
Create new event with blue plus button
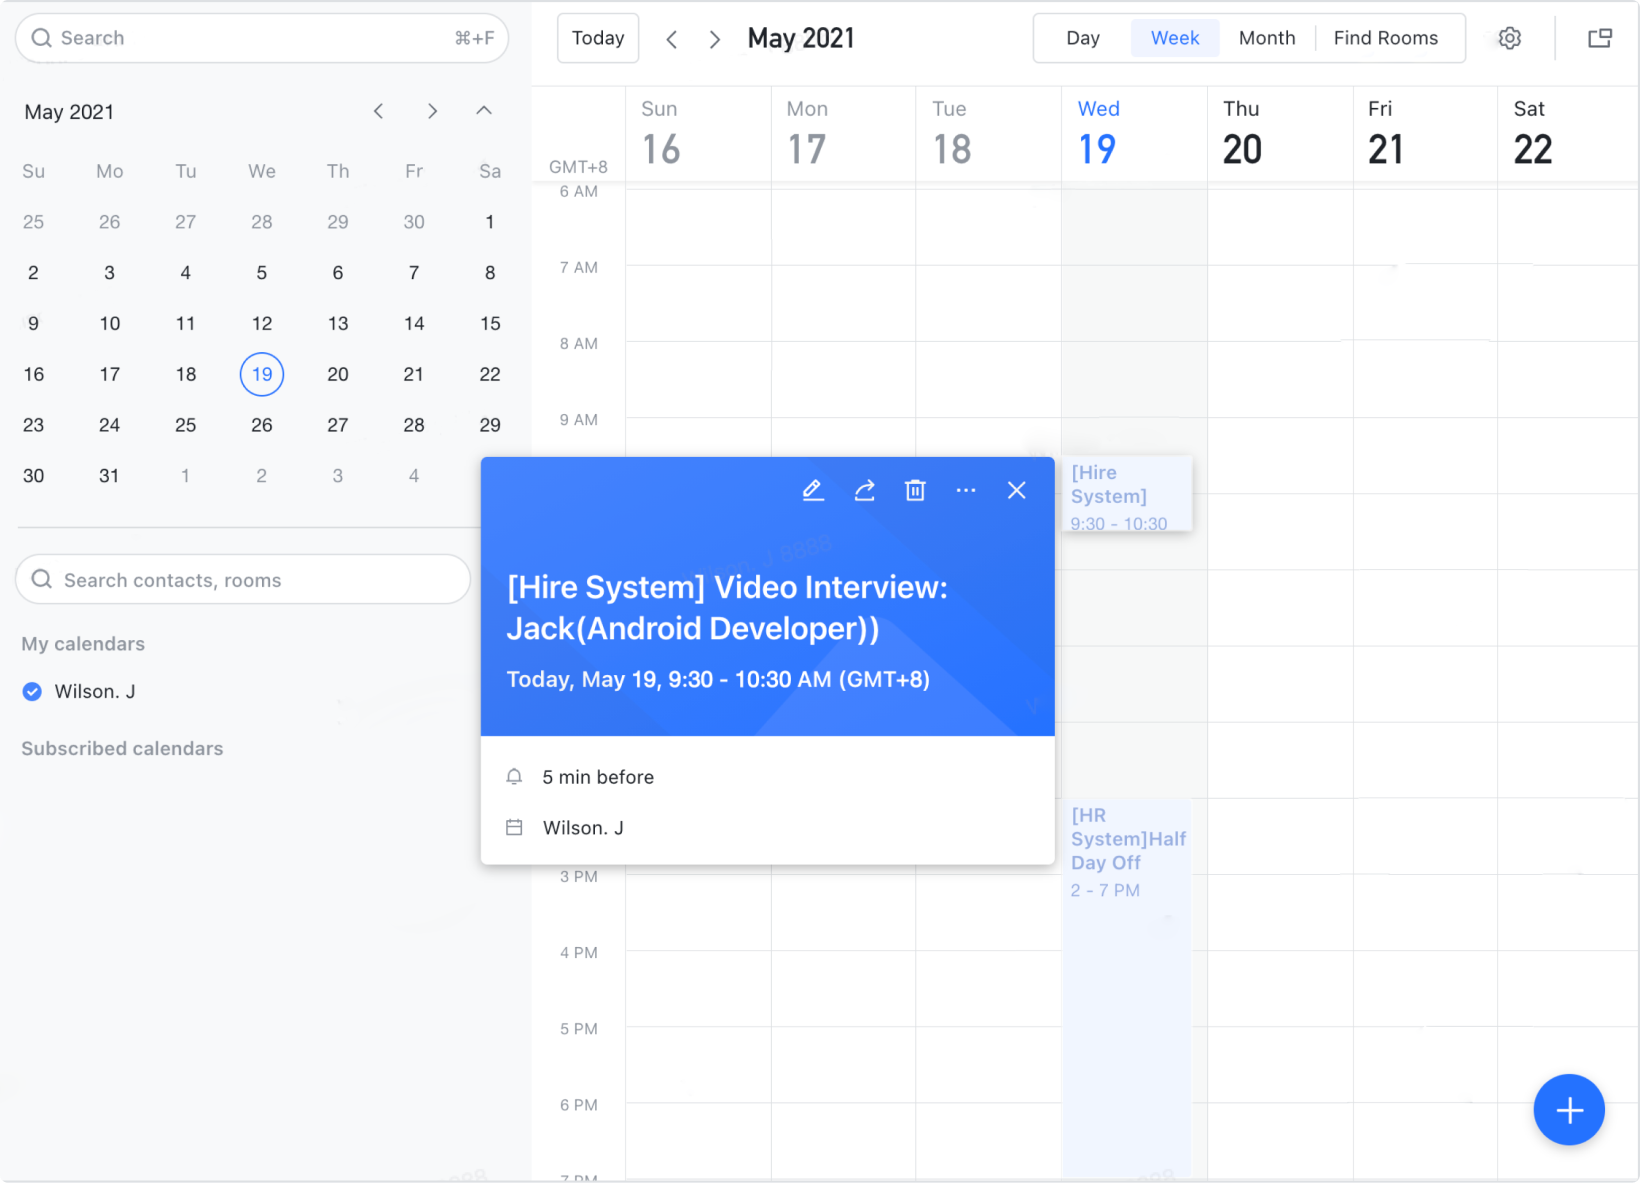click(x=1569, y=1110)
